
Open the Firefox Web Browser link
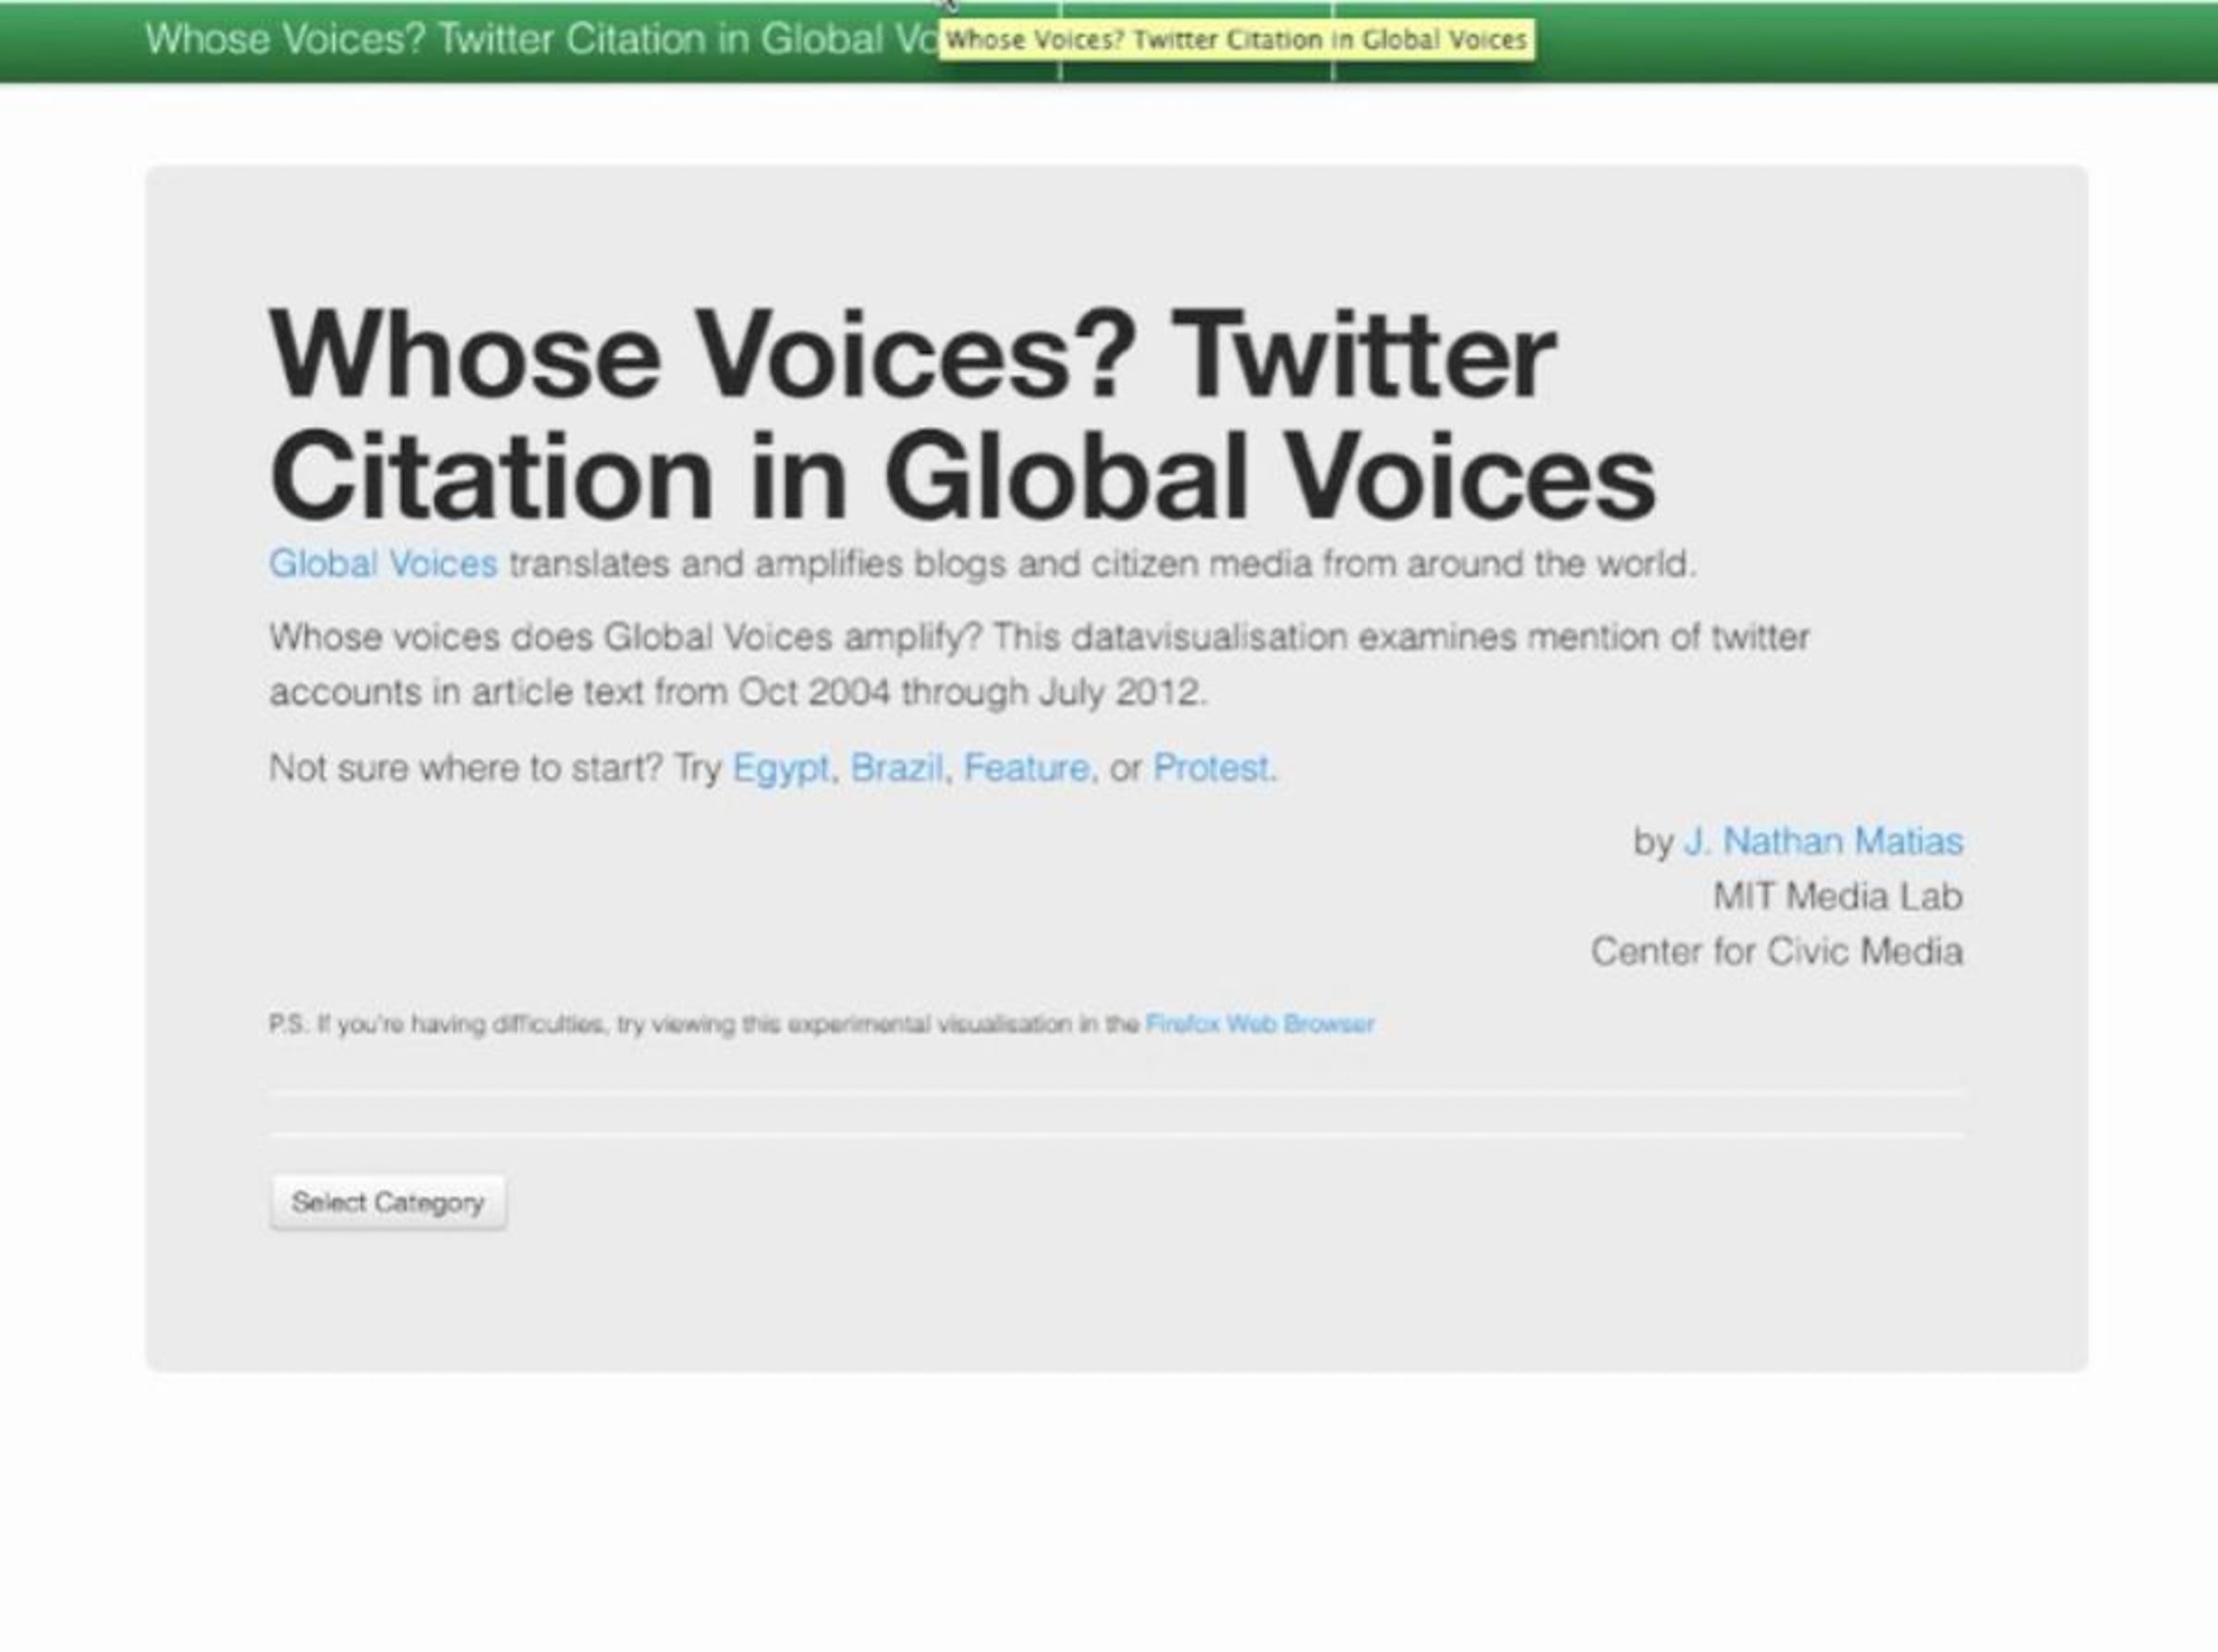tap(1259, 1024)
